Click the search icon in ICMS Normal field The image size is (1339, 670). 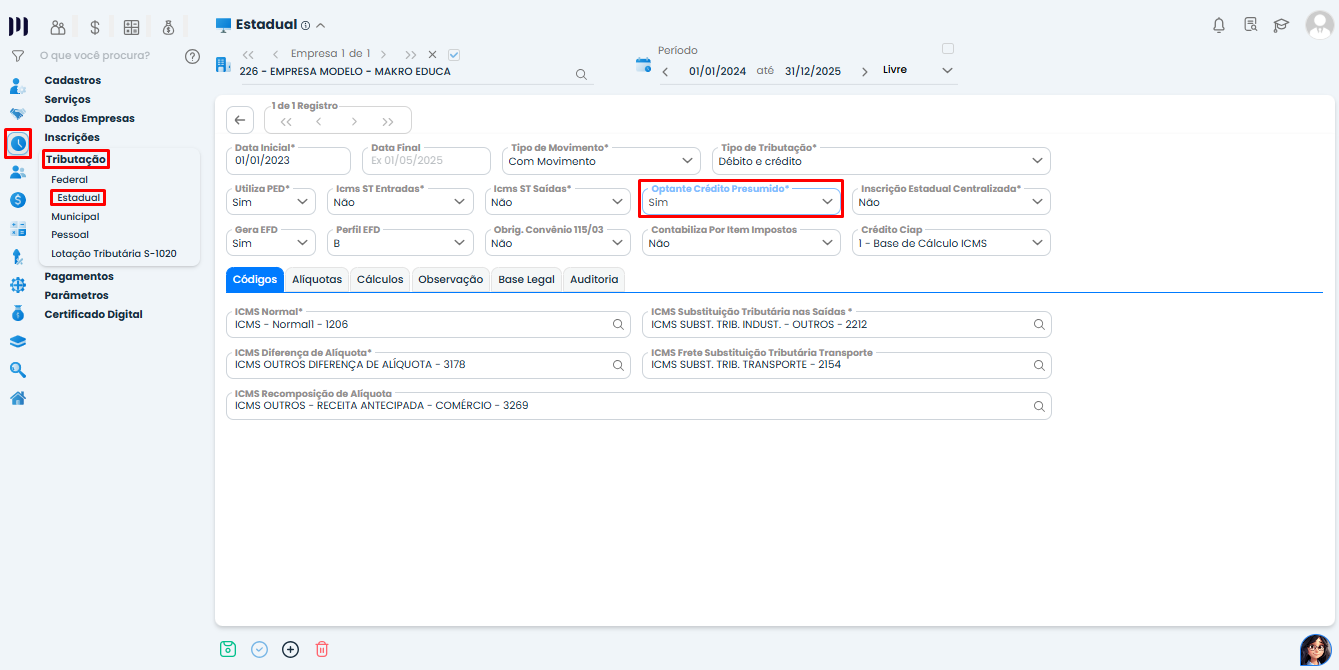click(619, 324)
